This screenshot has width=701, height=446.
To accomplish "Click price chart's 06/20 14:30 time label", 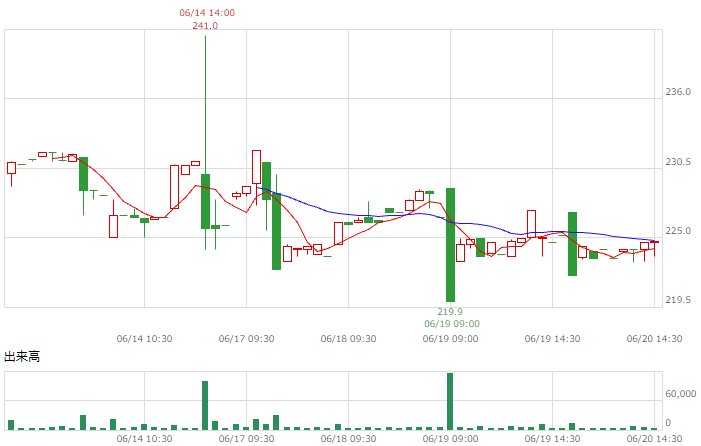I will (x=654, y=339).
